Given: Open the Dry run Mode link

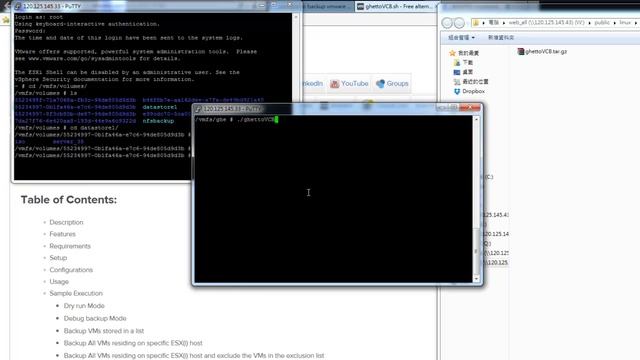Looking at the screenshot, I should pyautogui.click(x=84, y=306).
